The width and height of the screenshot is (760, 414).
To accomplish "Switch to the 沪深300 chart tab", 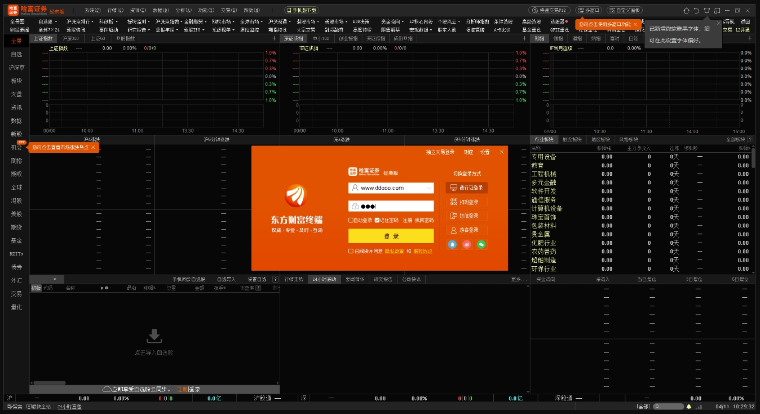I will click(71, 38).
